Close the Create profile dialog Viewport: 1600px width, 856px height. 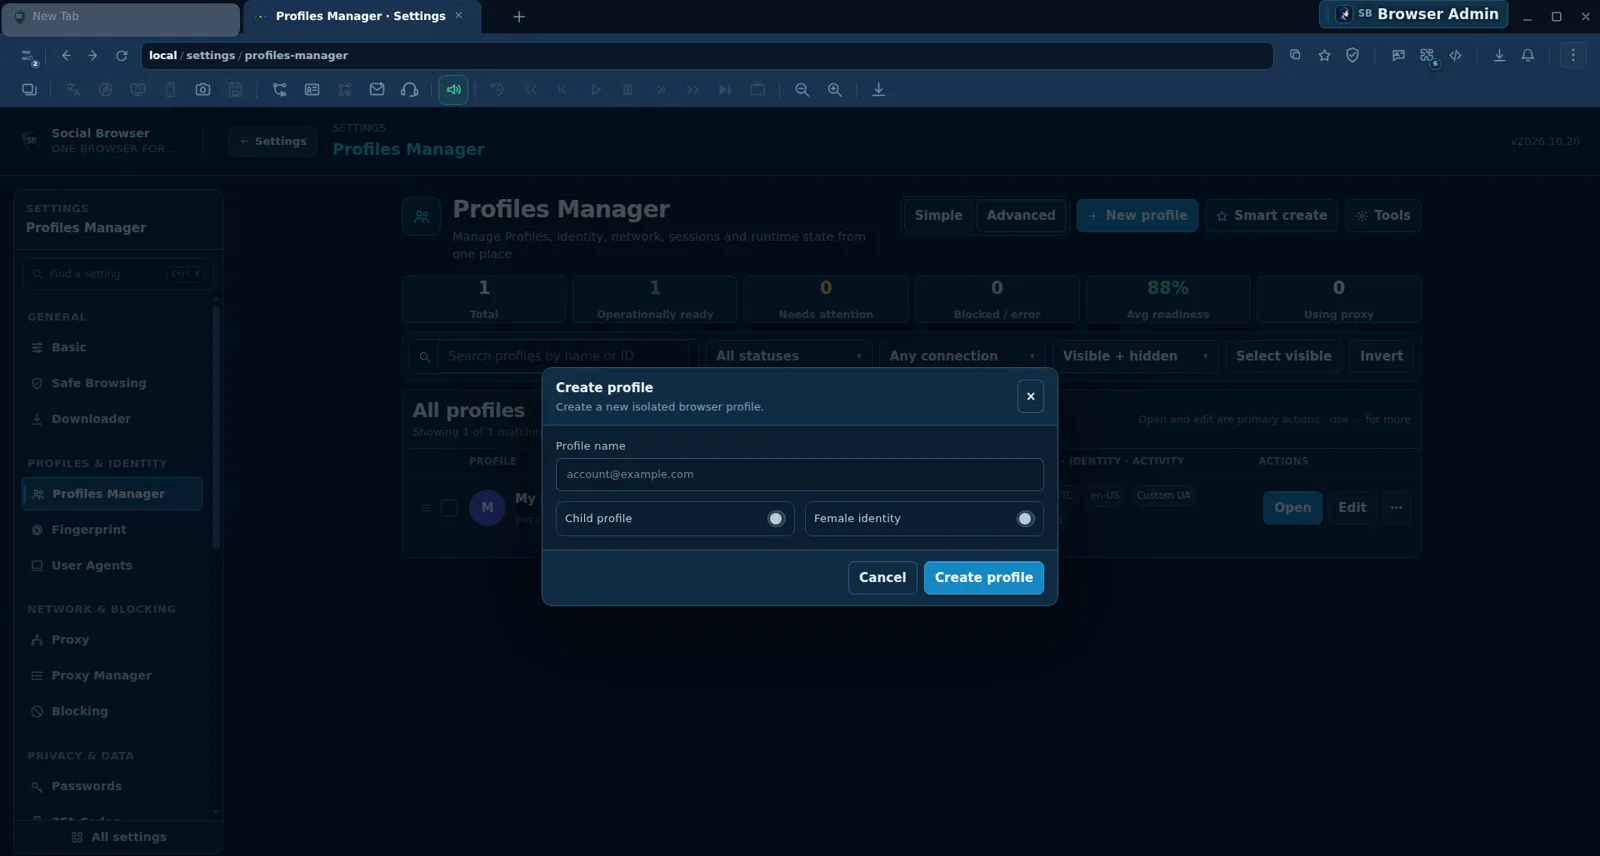pos(1030,397)
